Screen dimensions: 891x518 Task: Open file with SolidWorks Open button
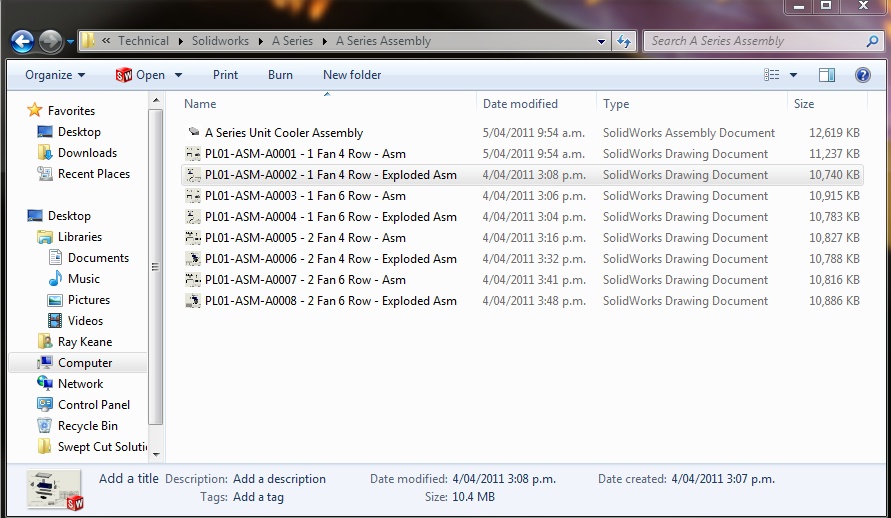[140, 75]
